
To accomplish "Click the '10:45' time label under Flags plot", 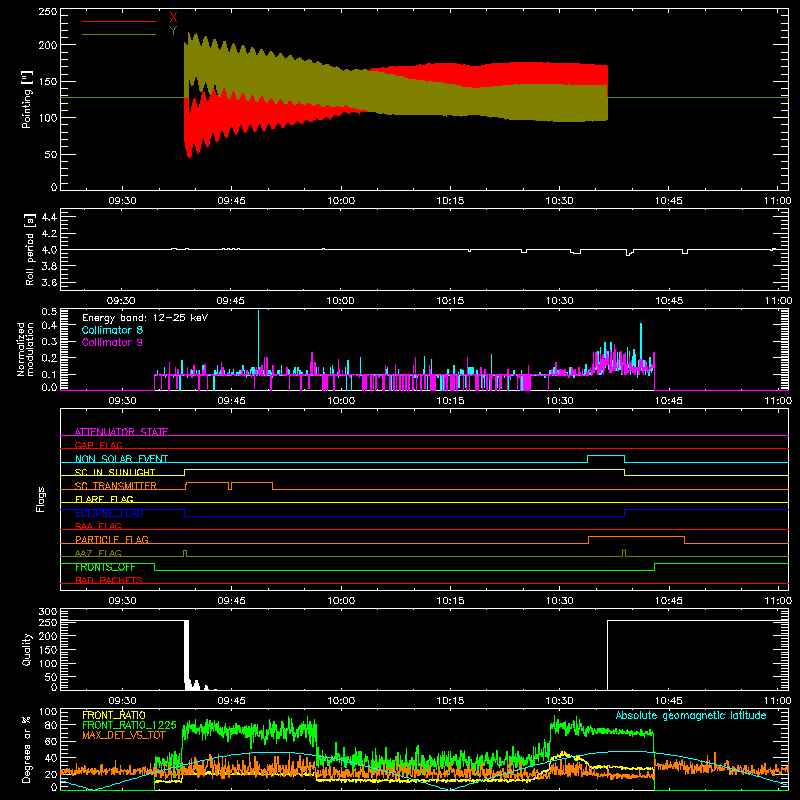I will tap(669, 601).
